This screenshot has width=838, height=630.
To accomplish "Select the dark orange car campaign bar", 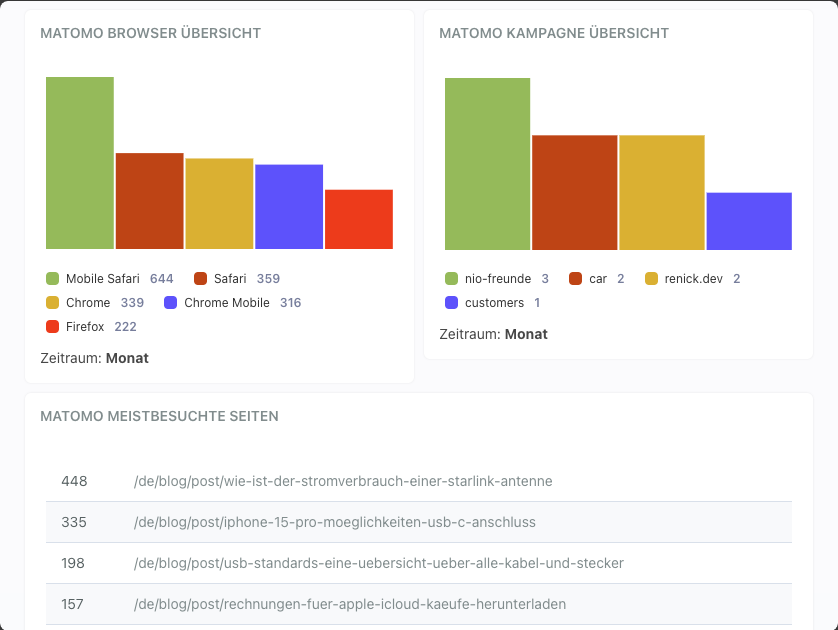I will click(x=575, y=192).
